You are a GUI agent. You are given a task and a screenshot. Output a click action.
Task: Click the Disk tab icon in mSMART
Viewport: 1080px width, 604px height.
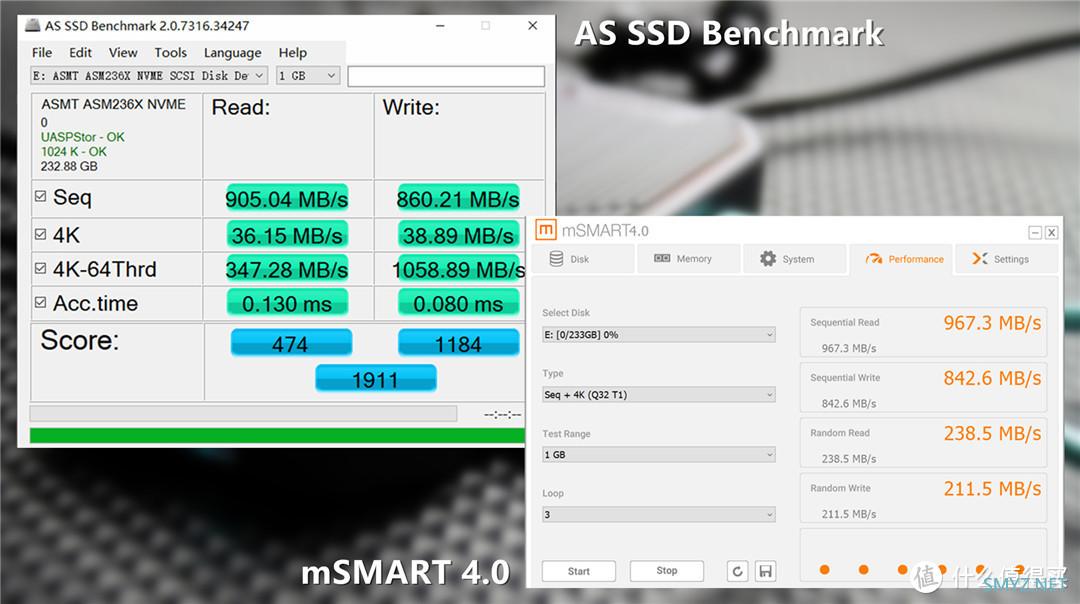(557, 259)
